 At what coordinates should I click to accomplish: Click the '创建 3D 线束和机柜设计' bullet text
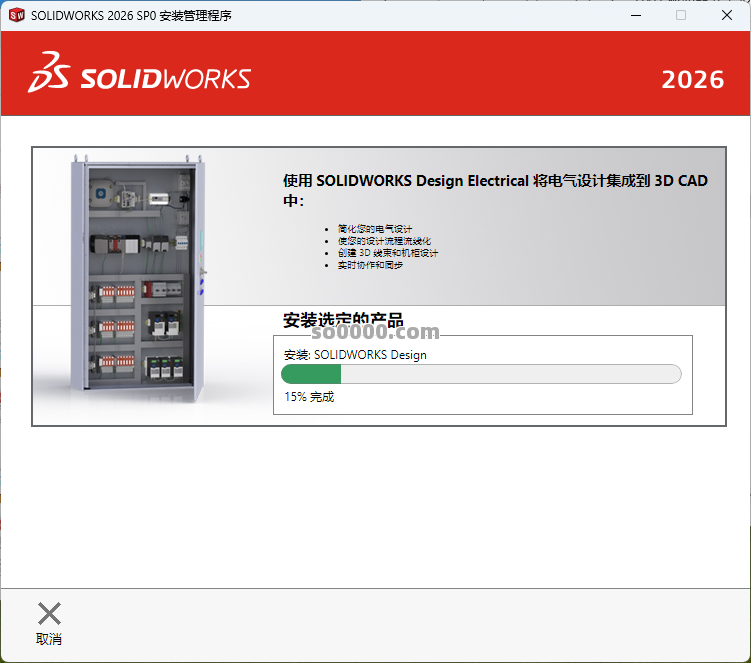click(x=387, y=253)
